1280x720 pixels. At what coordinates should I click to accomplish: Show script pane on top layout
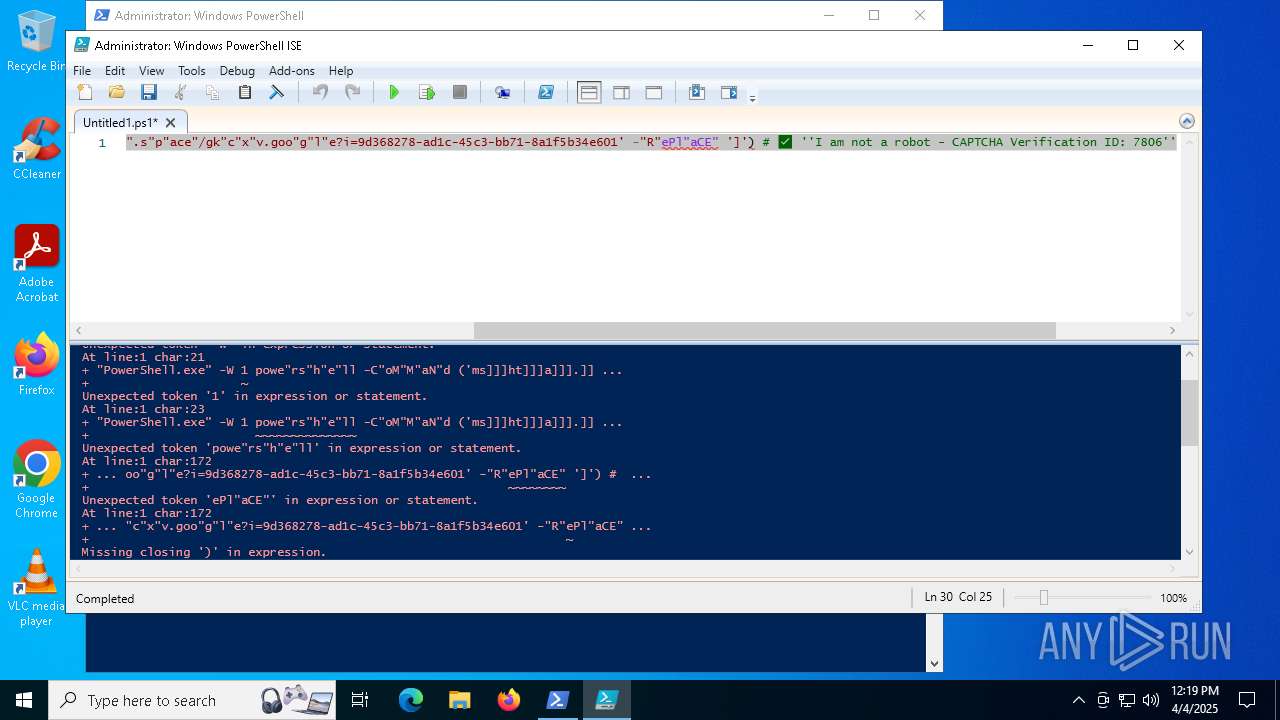pyautogui.click(x=589, y=92)
